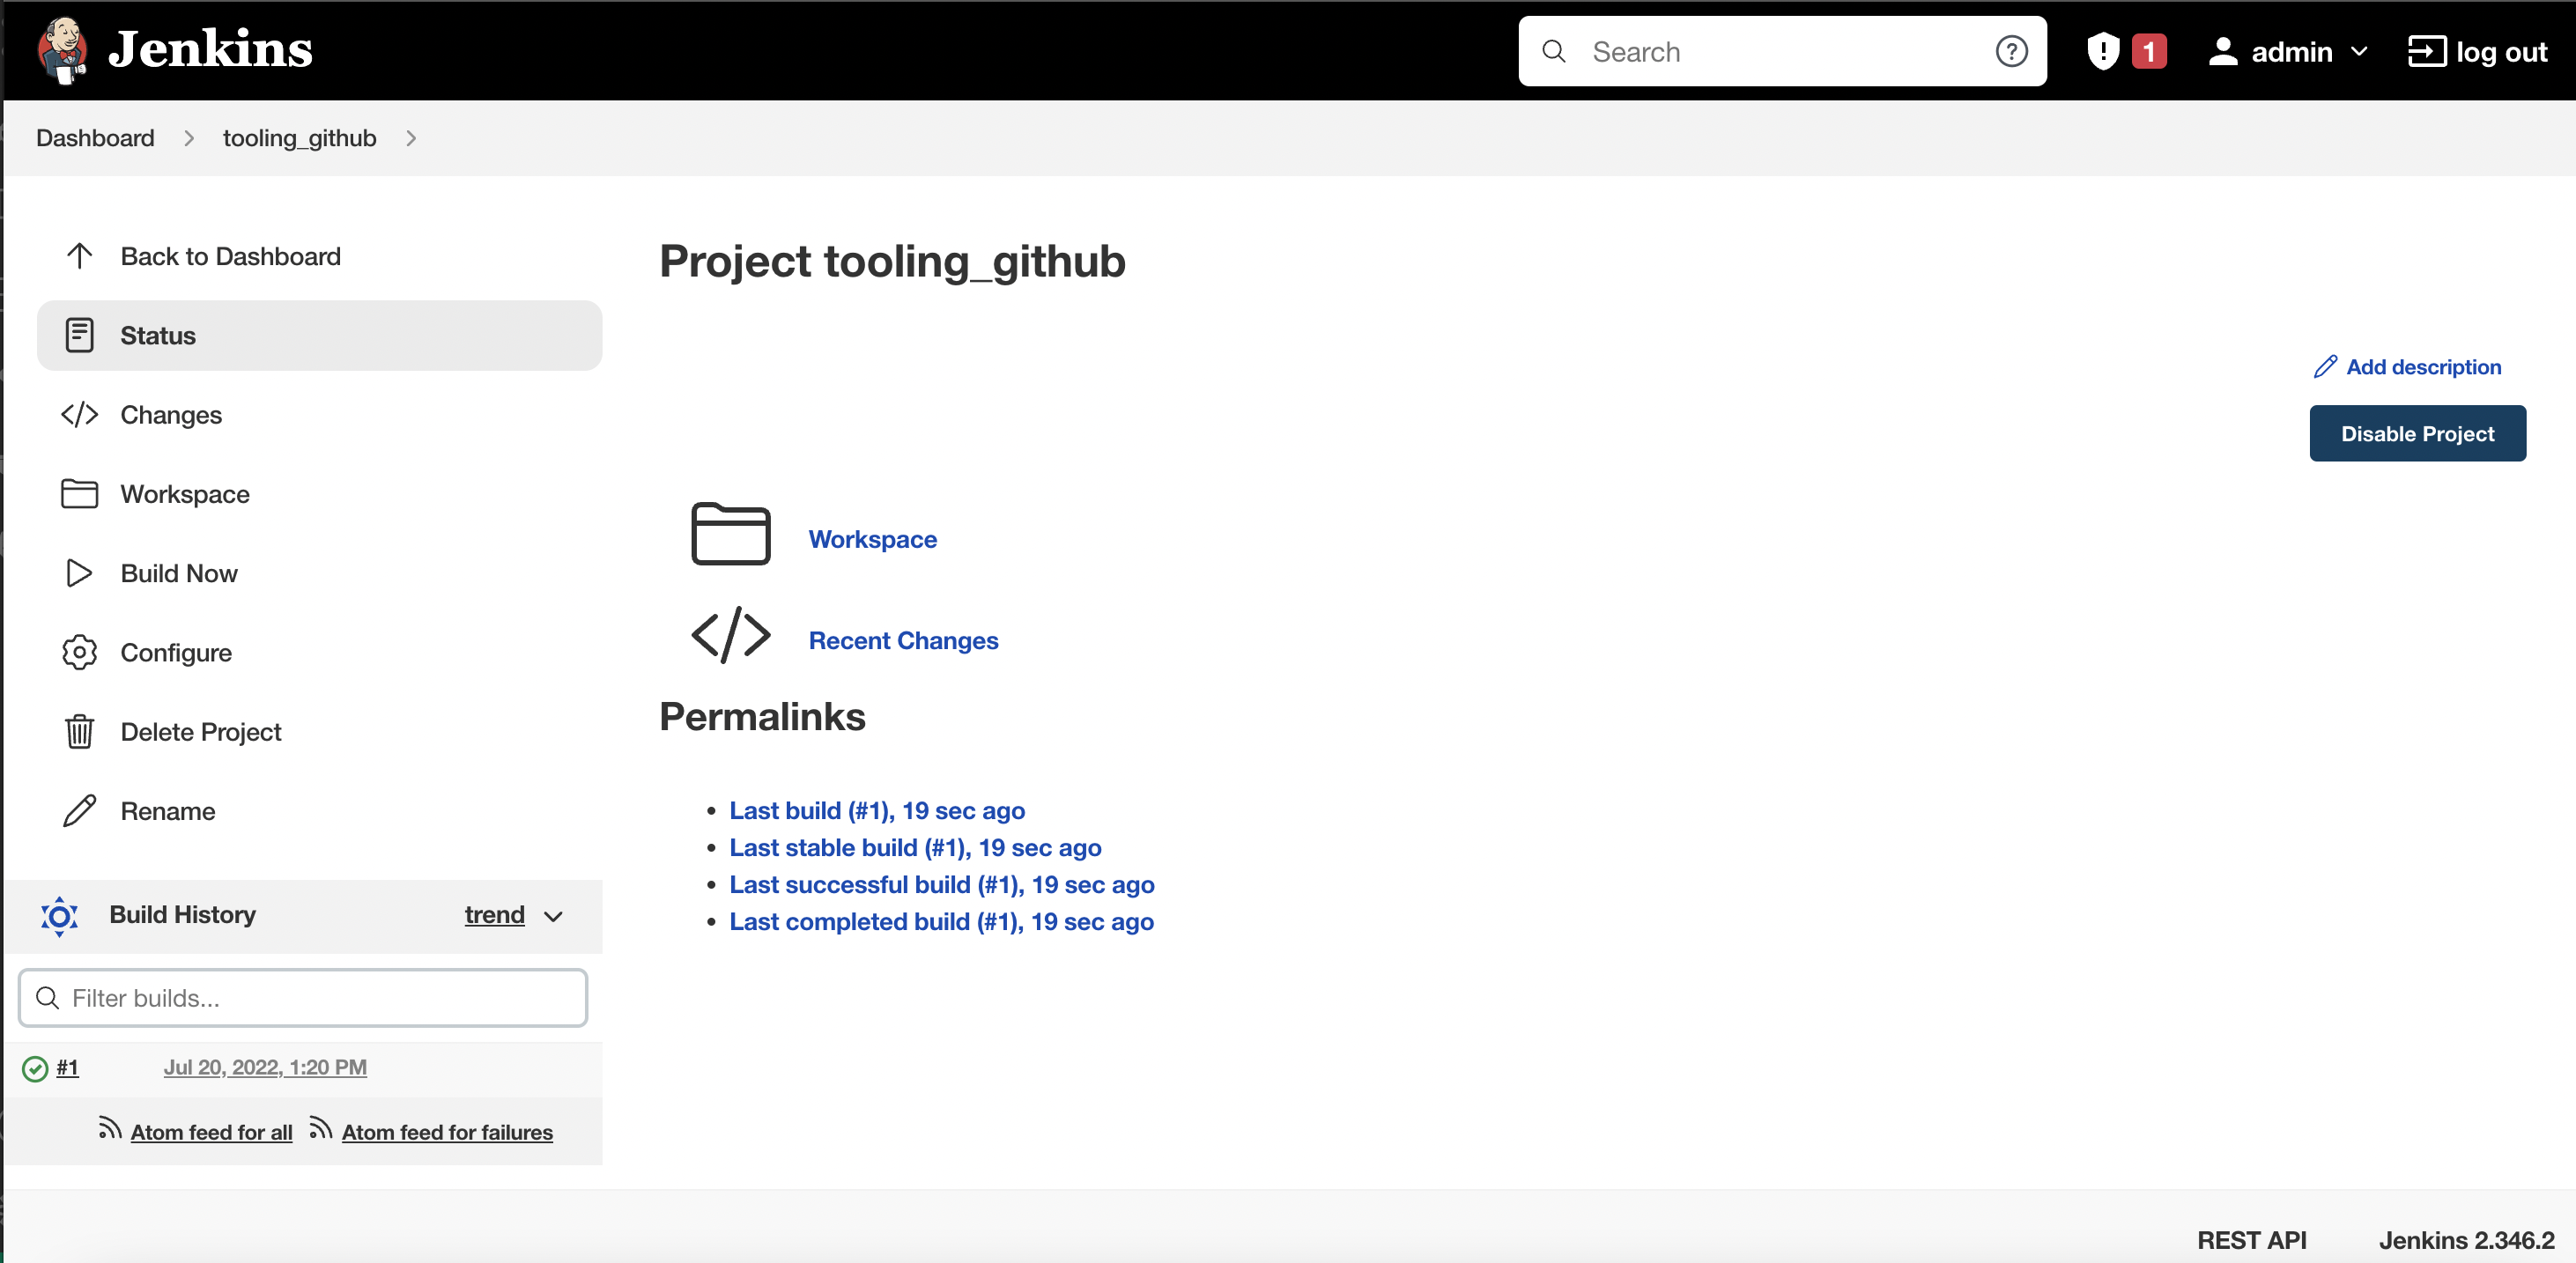Click the Add description link
This screenshot has width=2576, height=1263.
click(2423, 367)
